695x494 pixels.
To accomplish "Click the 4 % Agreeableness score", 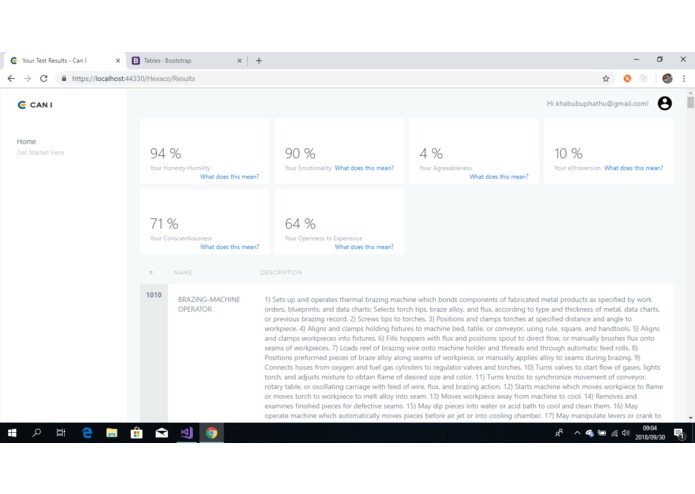I will pyautogui.click(x=431, y=154).
